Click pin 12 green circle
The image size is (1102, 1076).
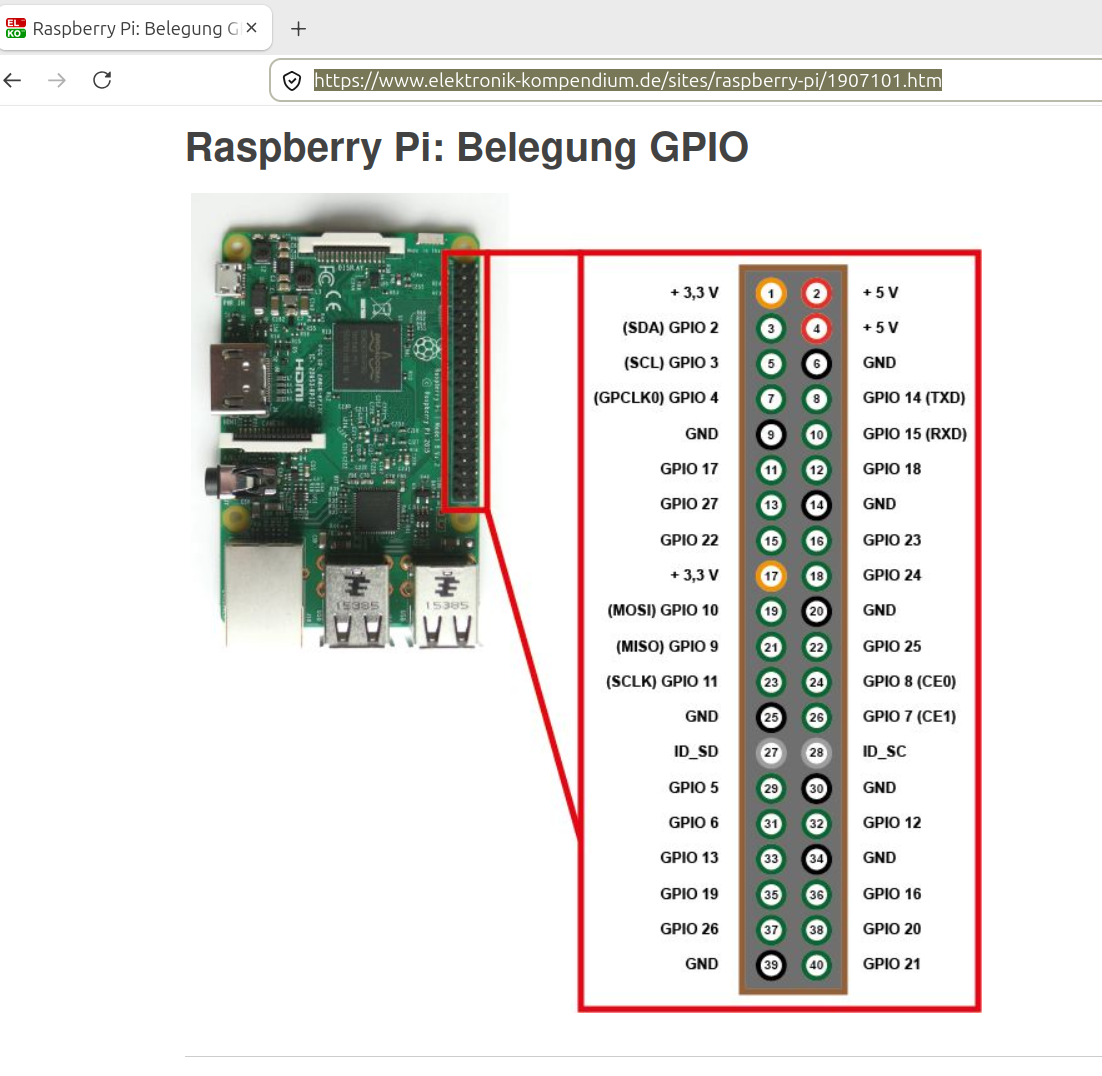pyautogui.click(x=816, y=469)
